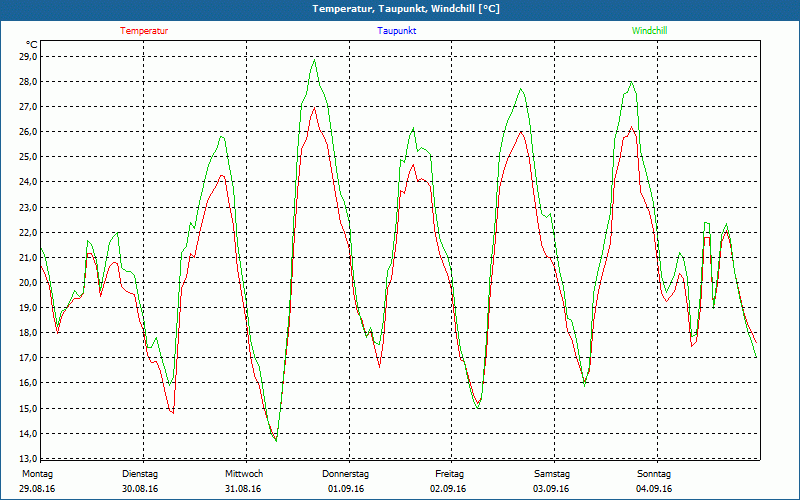
Task: Click the chart title 'Temperatur, Taupunkt, Windchill [°C]'
Action: click(406, 9)
